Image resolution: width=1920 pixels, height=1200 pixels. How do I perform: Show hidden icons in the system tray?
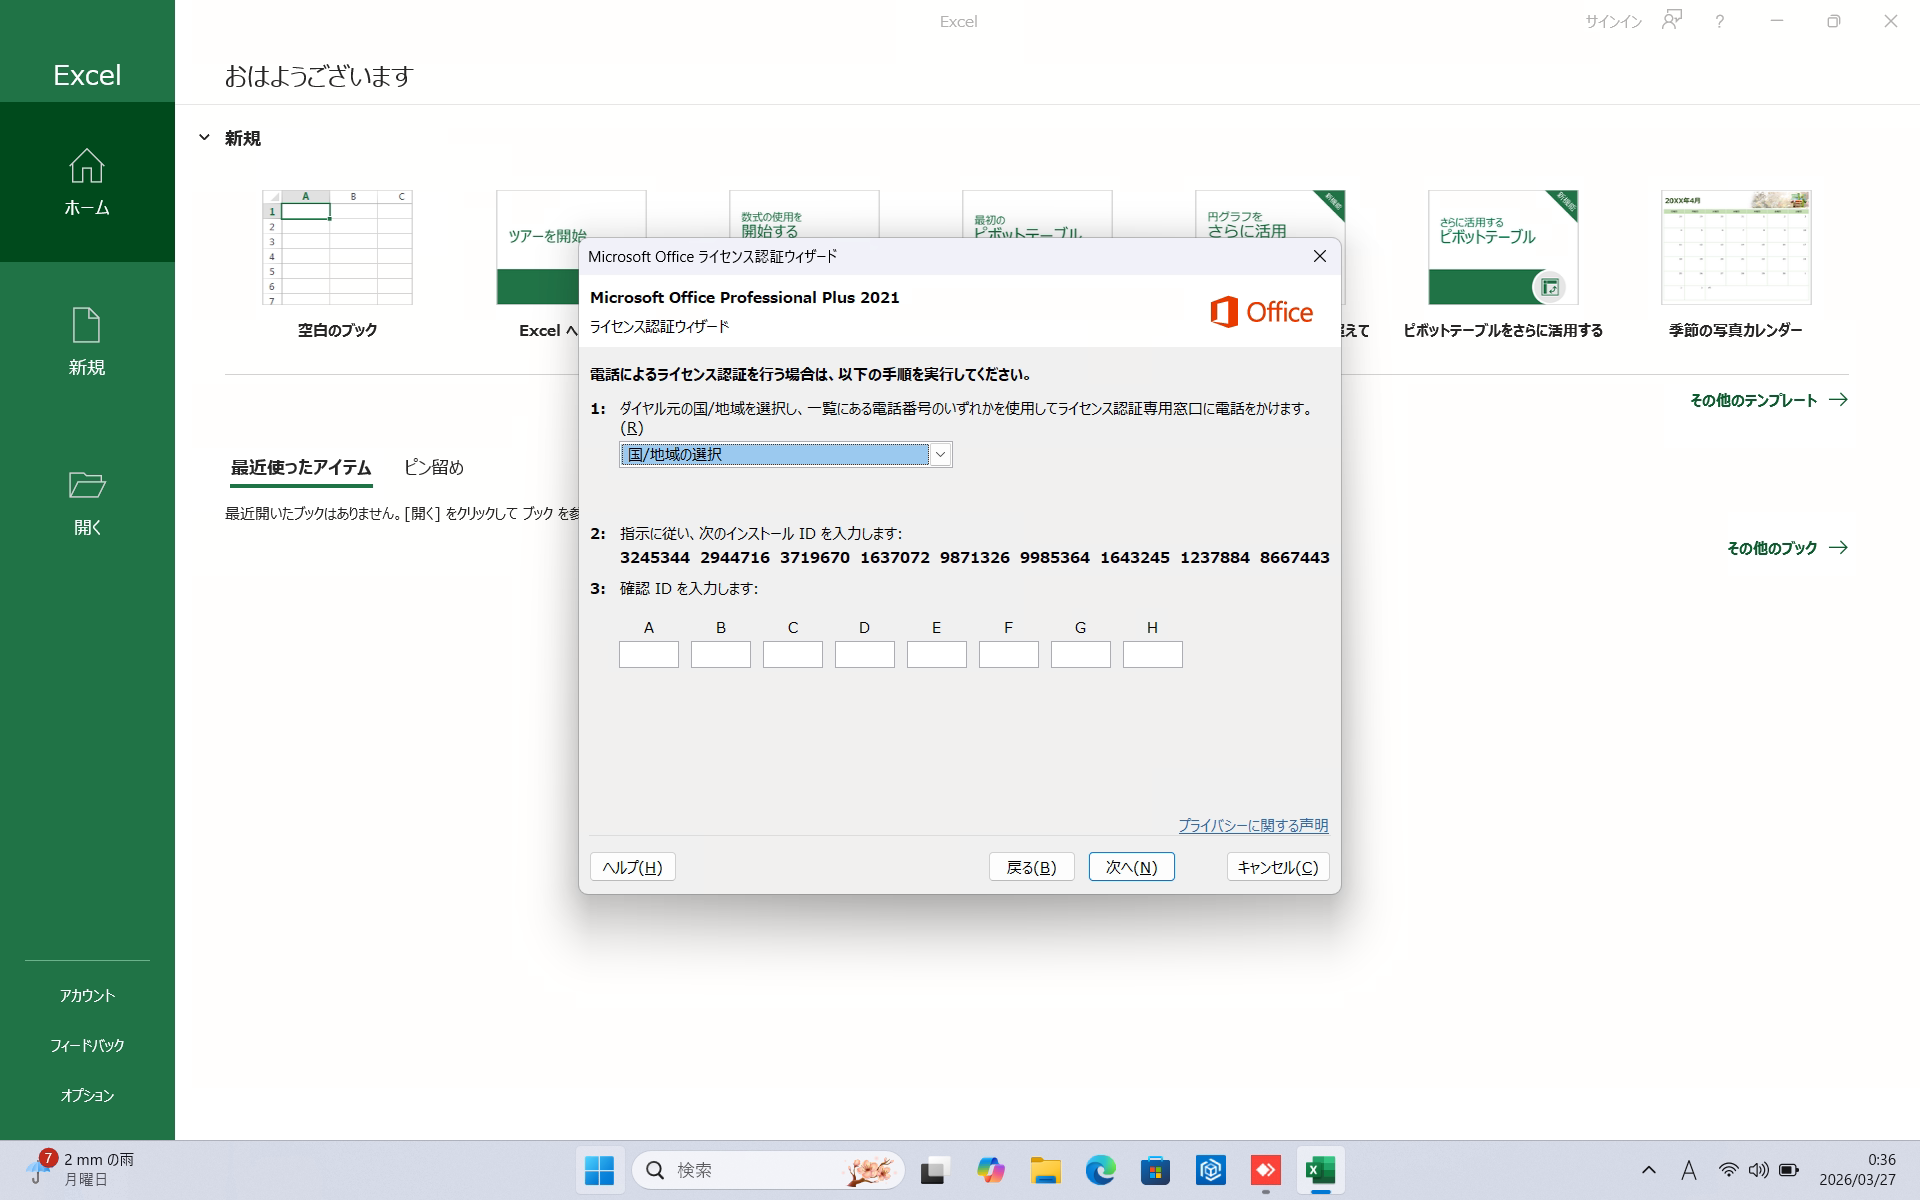click(x=1649, y=1170)
